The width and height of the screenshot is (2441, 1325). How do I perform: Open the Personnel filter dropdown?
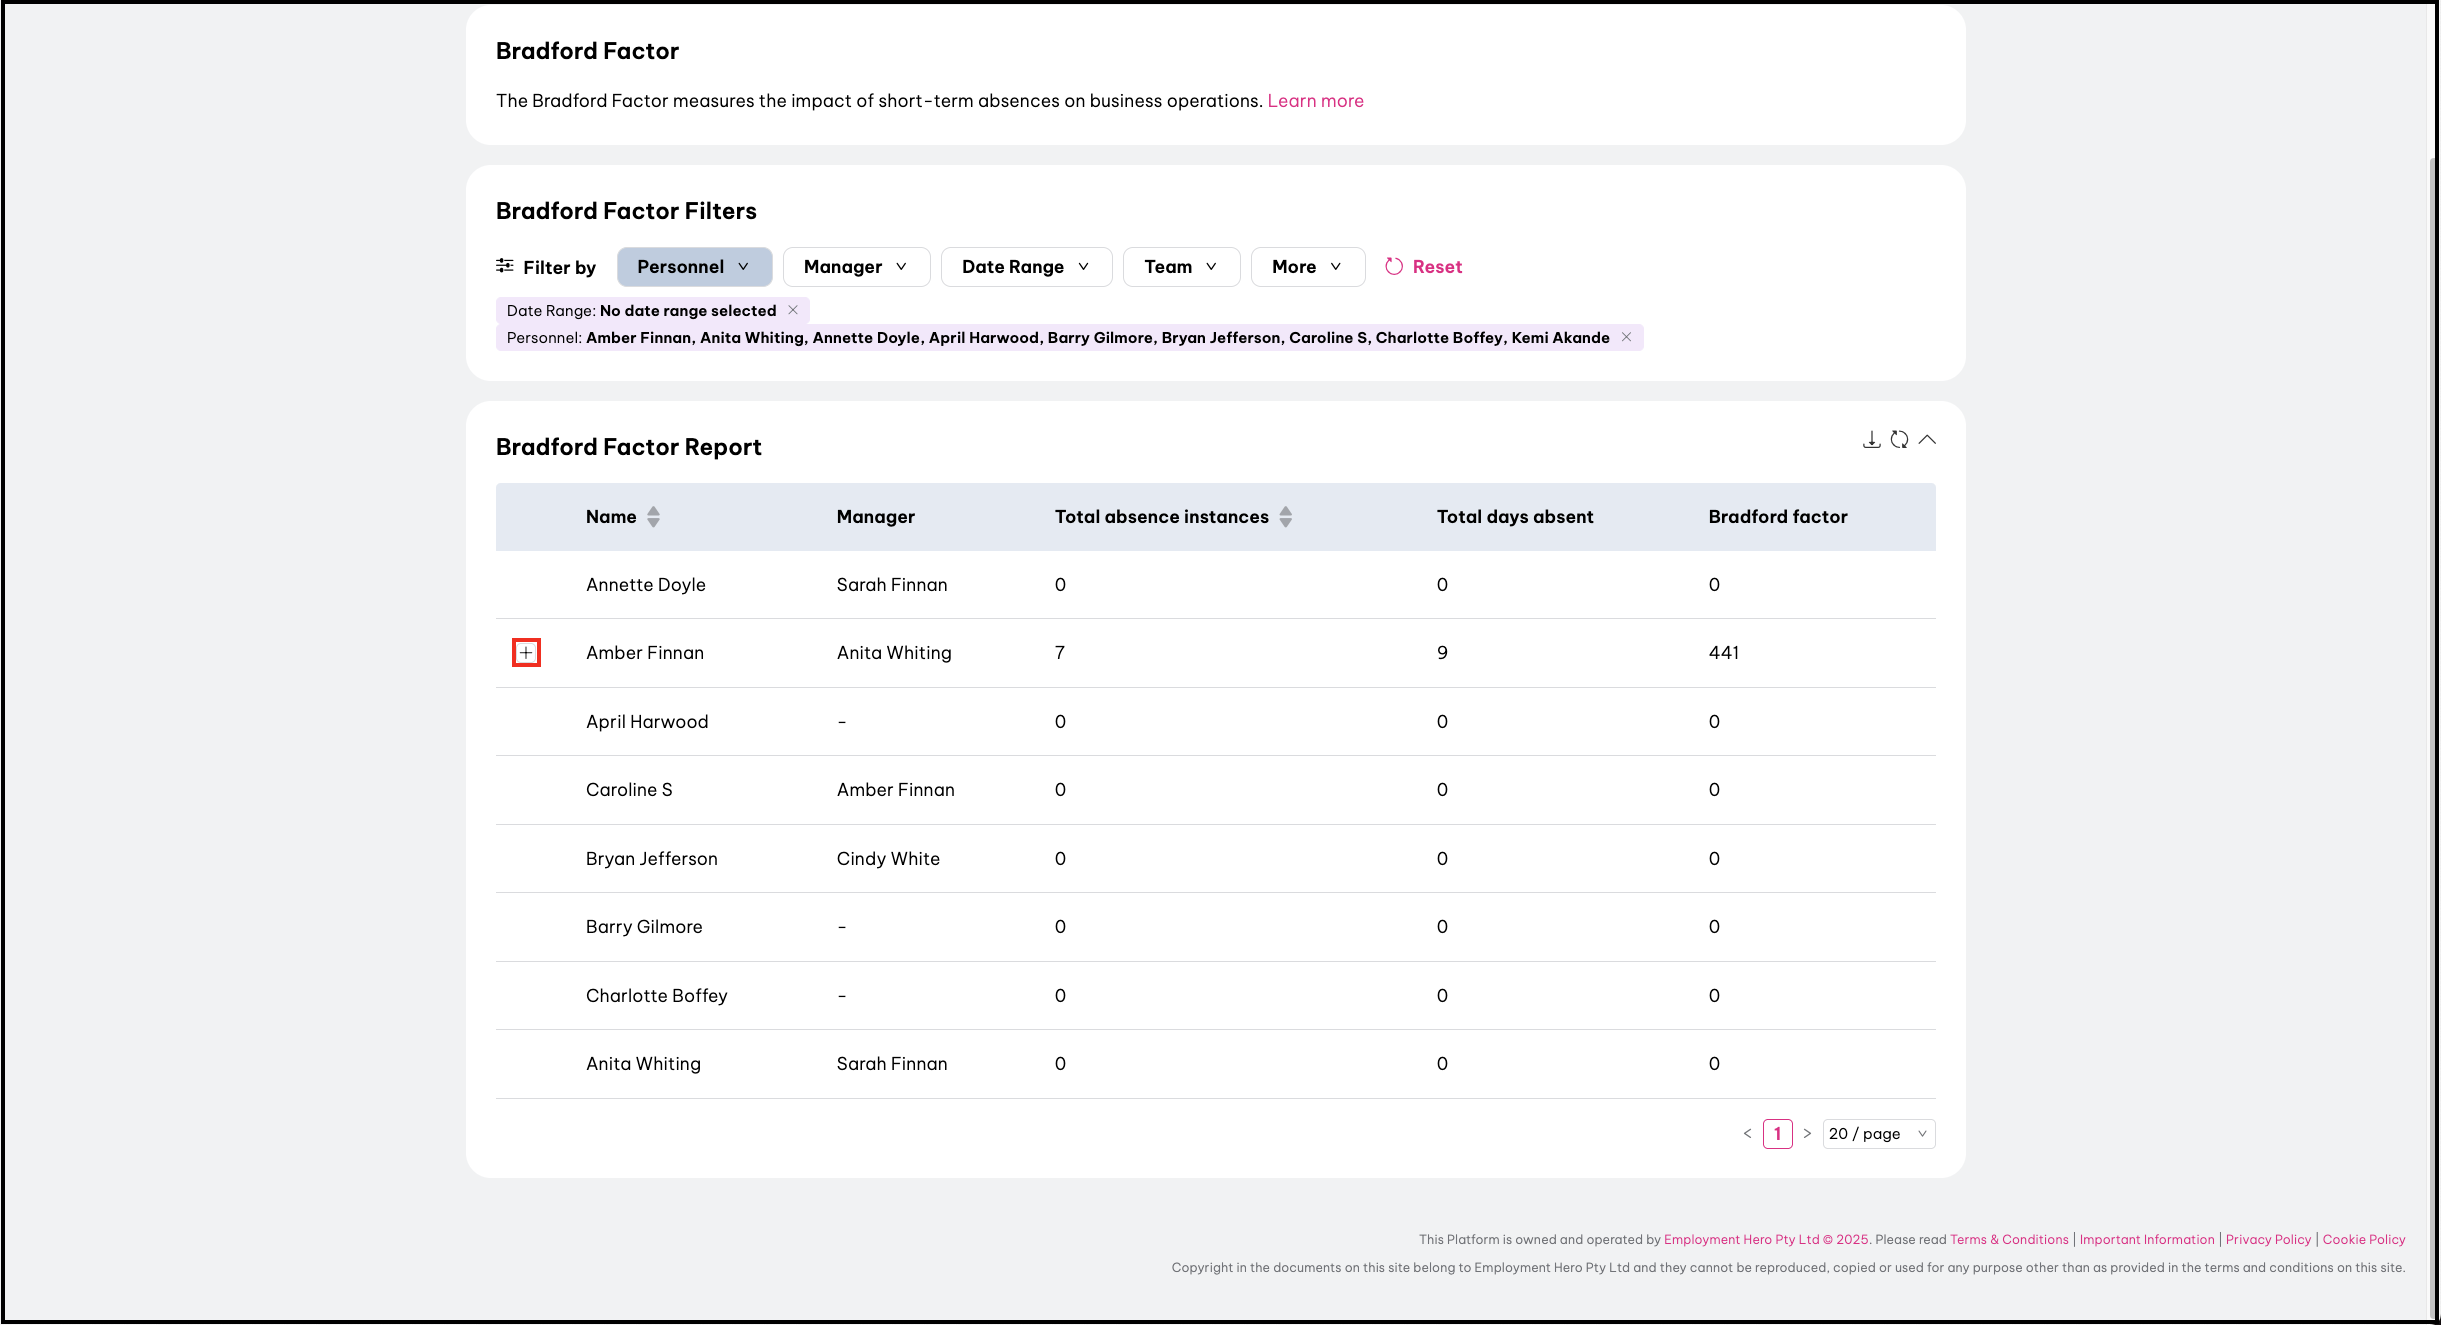tap(694, 267)
